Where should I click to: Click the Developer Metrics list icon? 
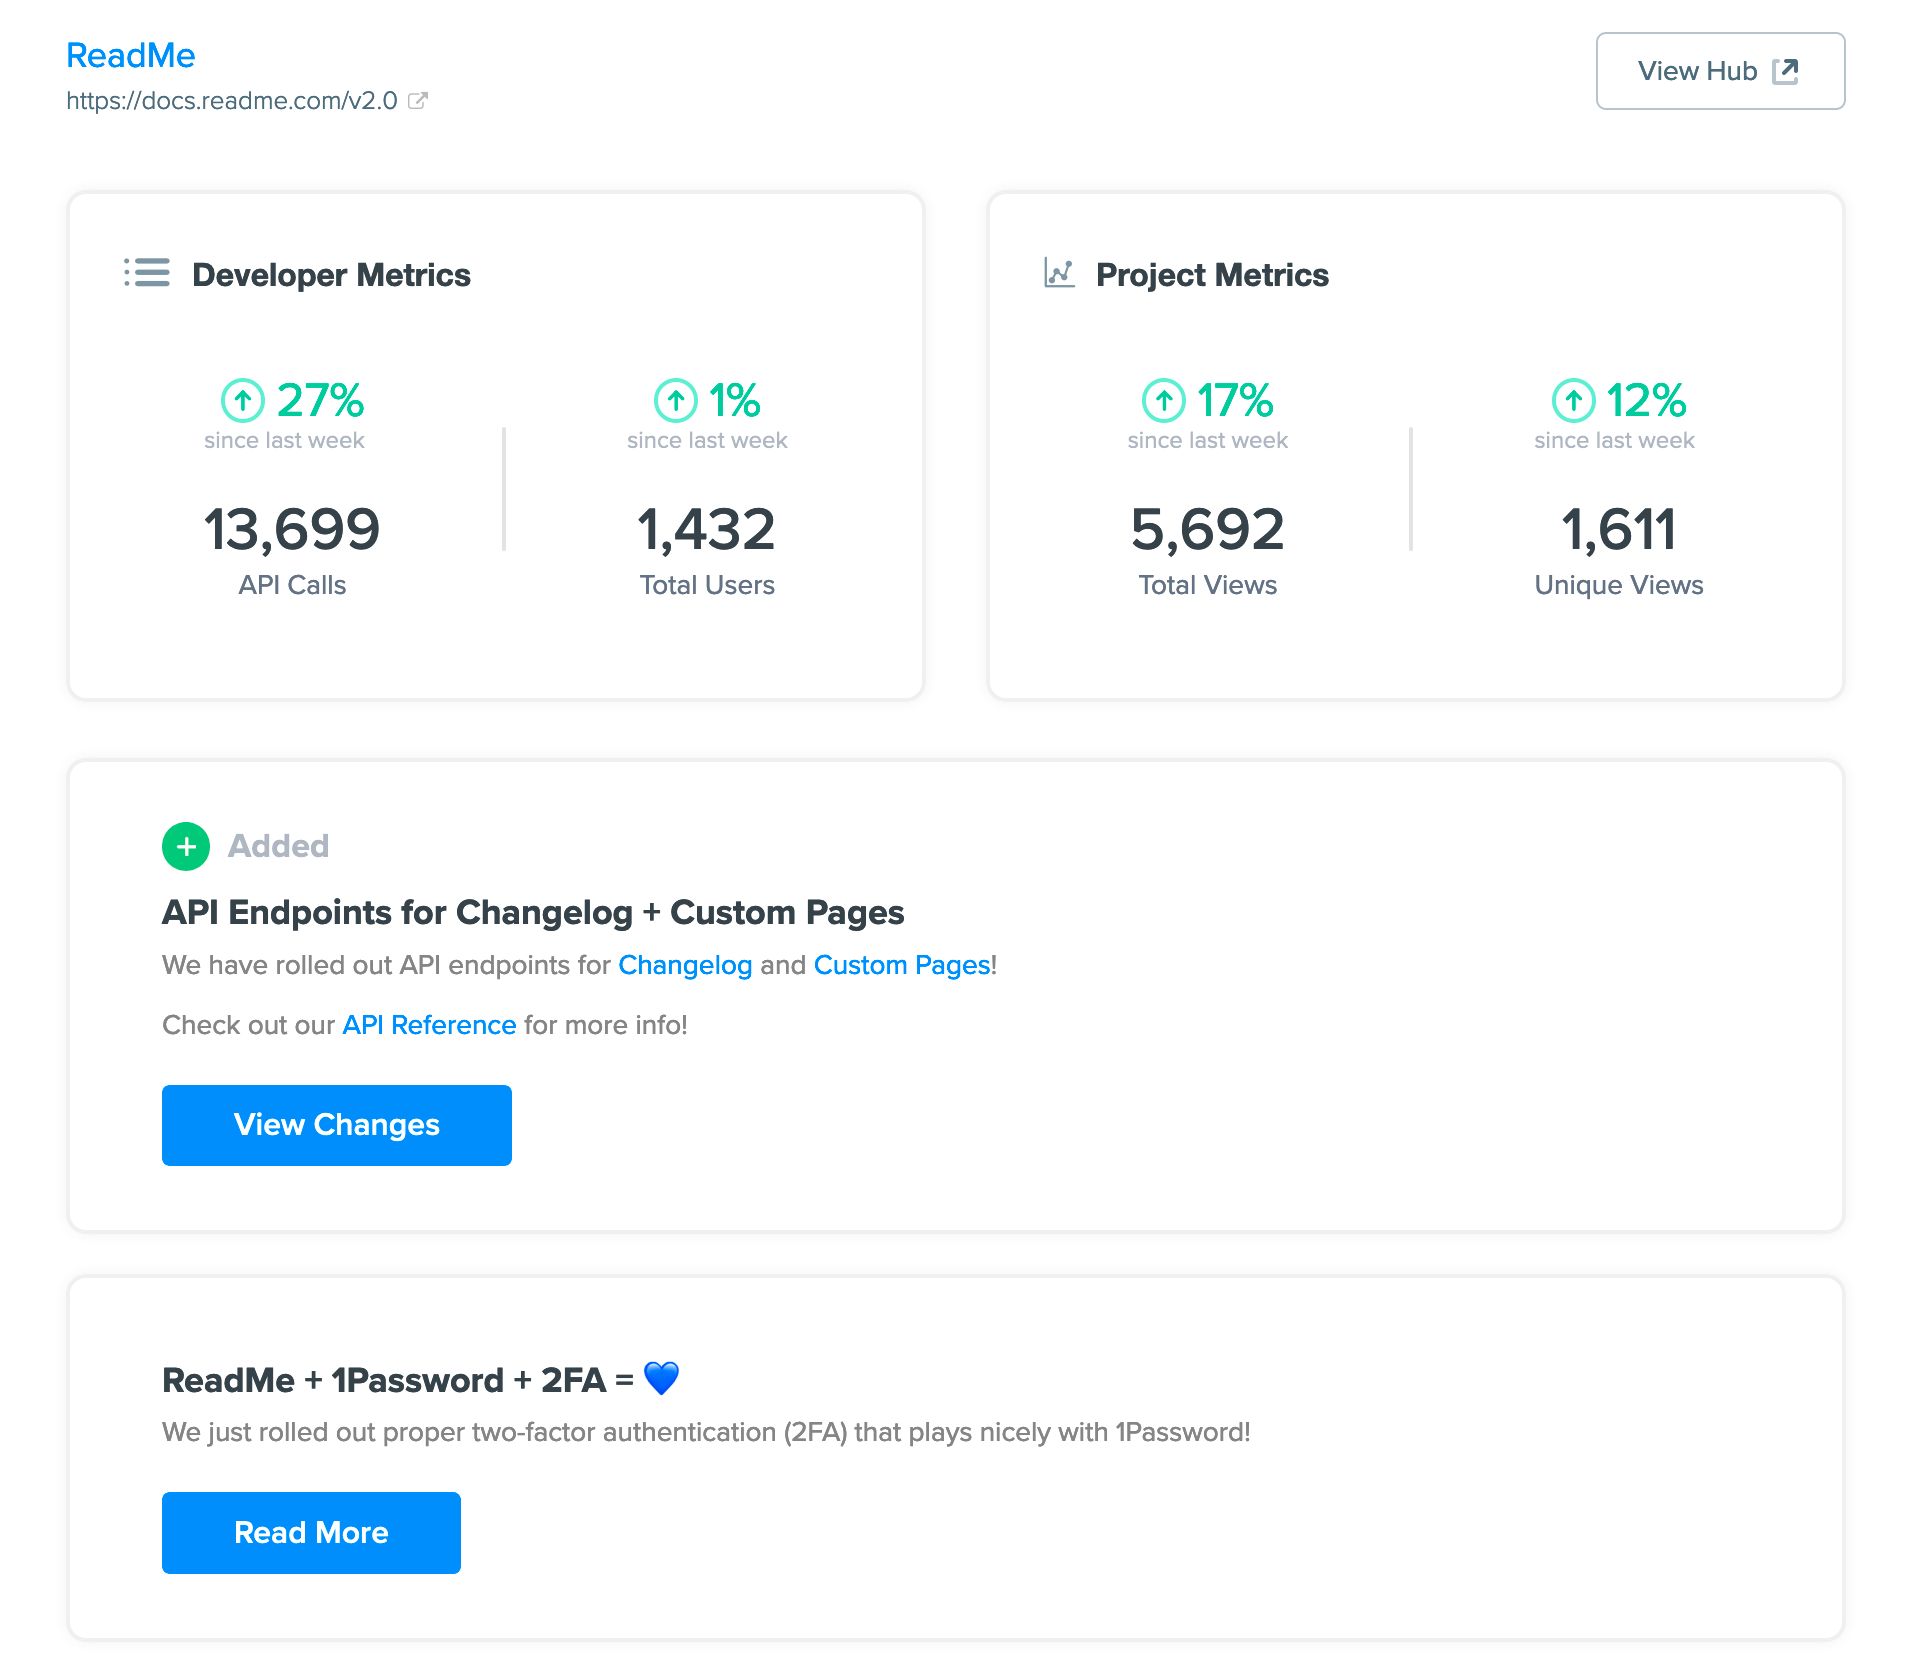[x=147, y=273]
